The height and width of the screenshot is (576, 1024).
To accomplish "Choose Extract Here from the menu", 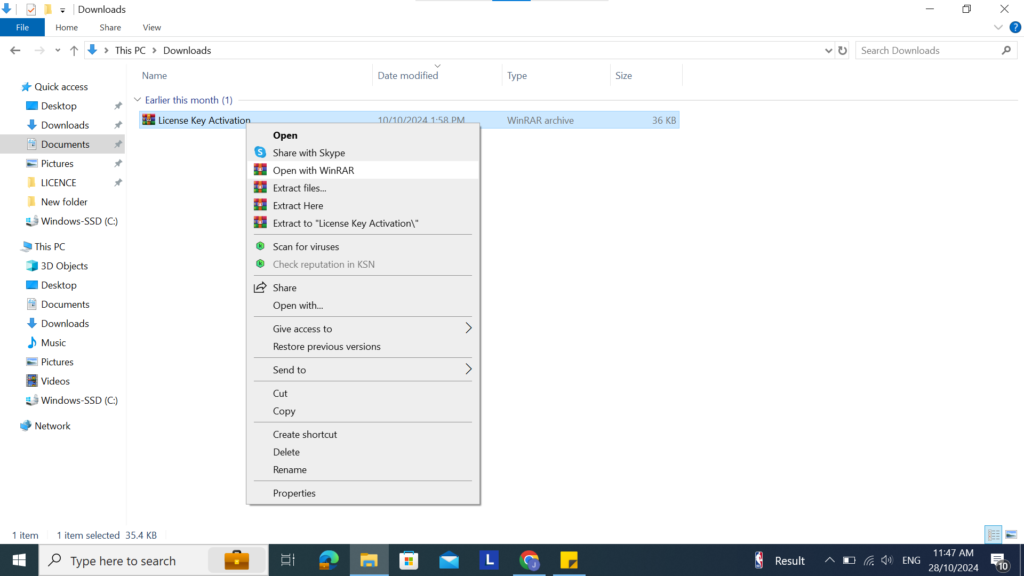I will [x=363, y=206].
